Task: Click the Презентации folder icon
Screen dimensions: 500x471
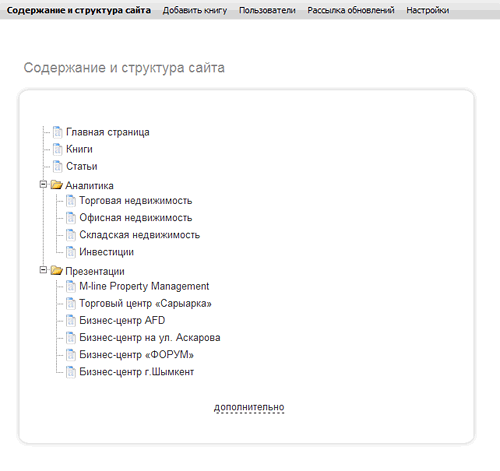Action: tap(57, 271)
